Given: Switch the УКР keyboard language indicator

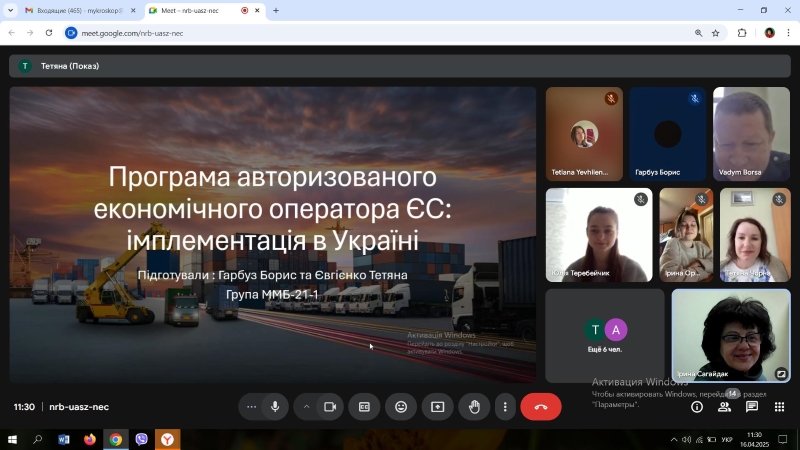Looking at the screenshot, I should 727,439.
